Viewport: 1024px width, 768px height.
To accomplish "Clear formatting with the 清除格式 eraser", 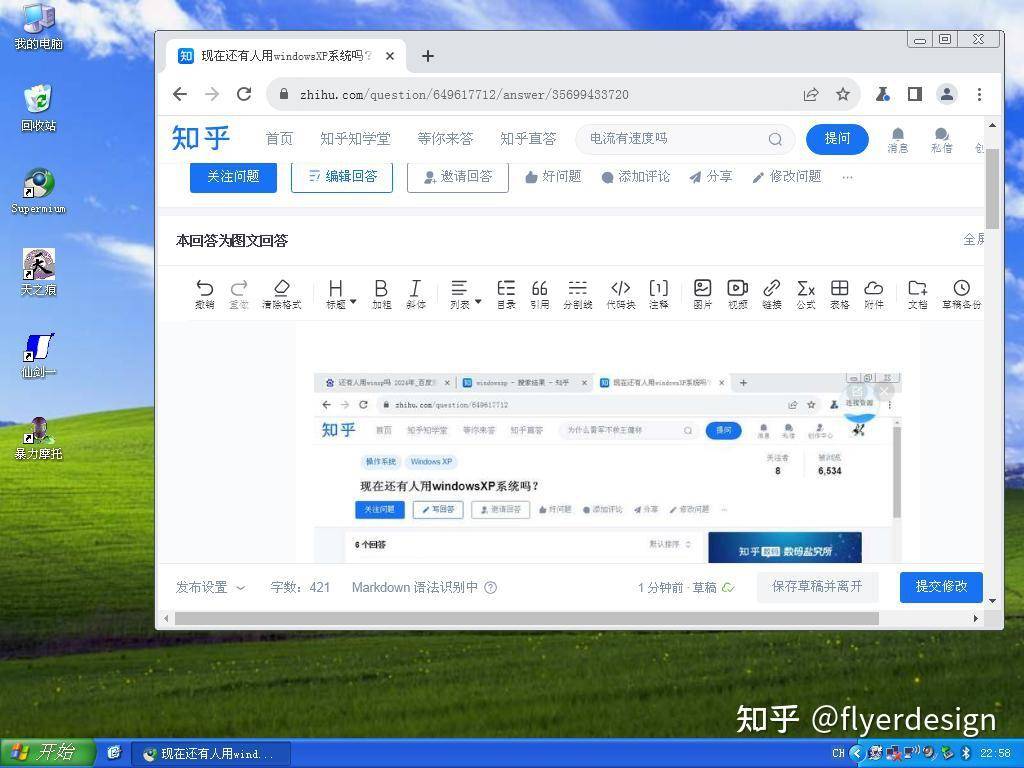I will [x=281, y=294].
